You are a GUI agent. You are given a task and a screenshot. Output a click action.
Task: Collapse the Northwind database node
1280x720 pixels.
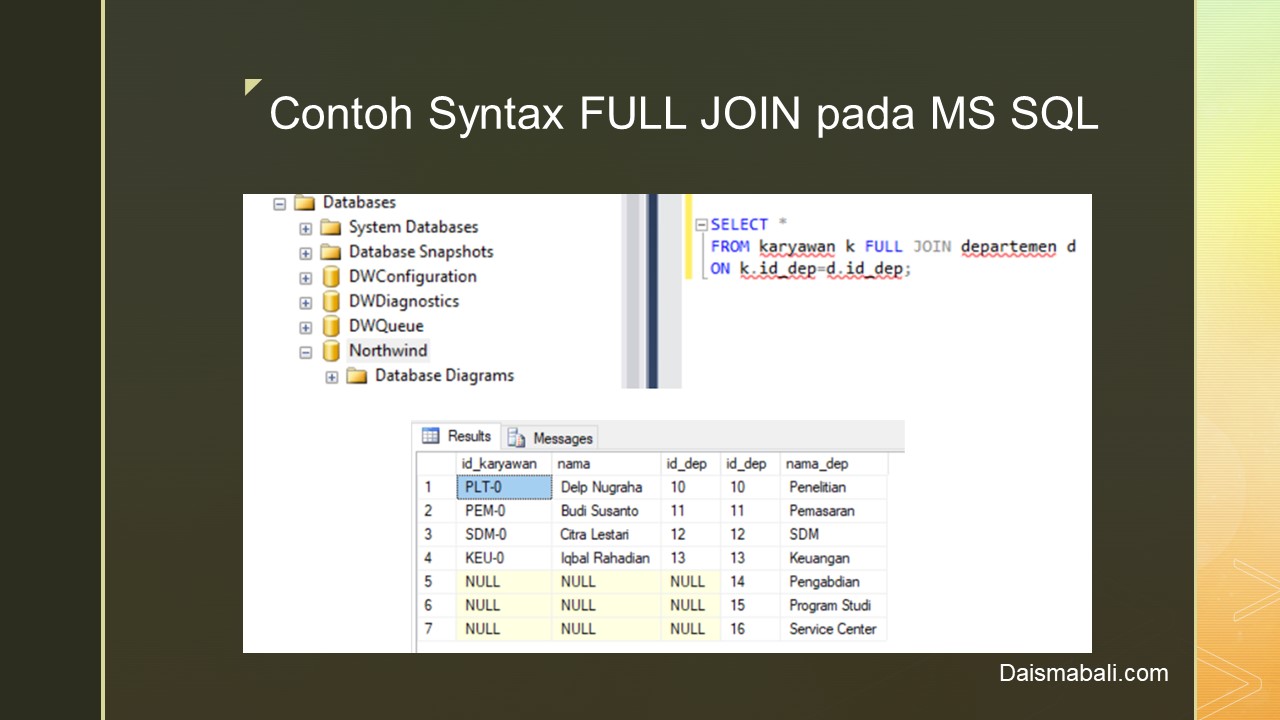(x=306, y=352)
